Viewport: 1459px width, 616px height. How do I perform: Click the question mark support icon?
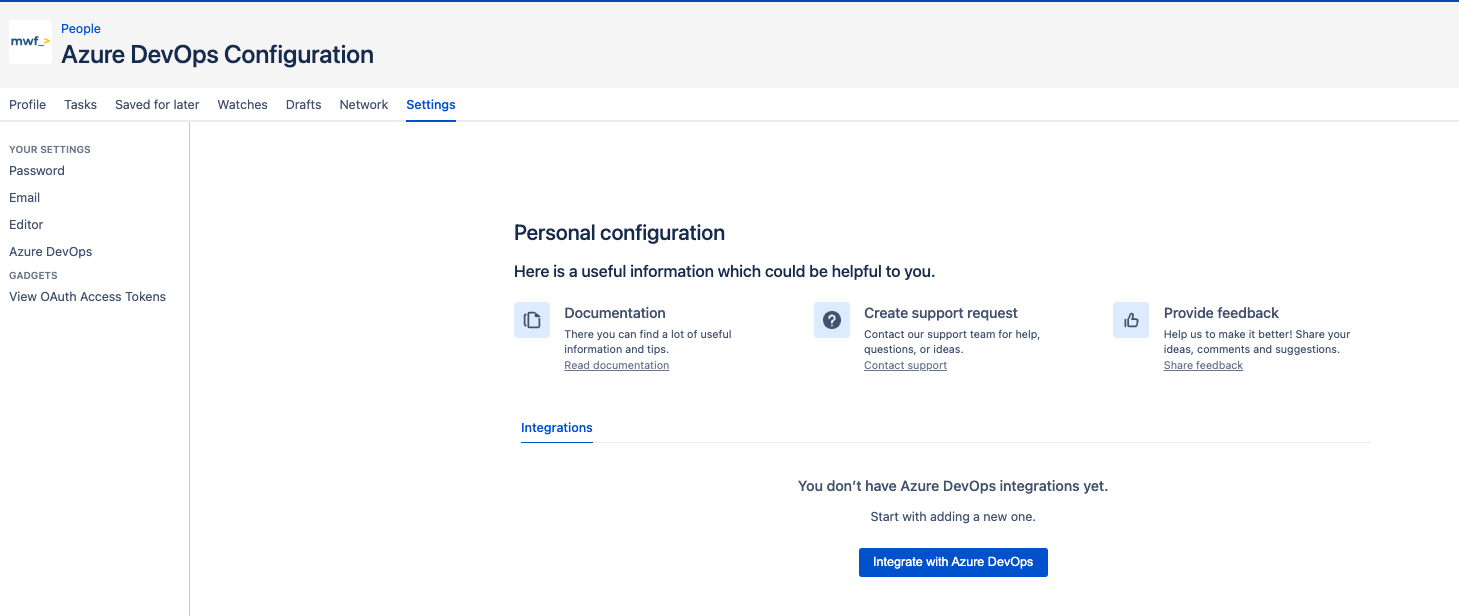pos(831,319)
